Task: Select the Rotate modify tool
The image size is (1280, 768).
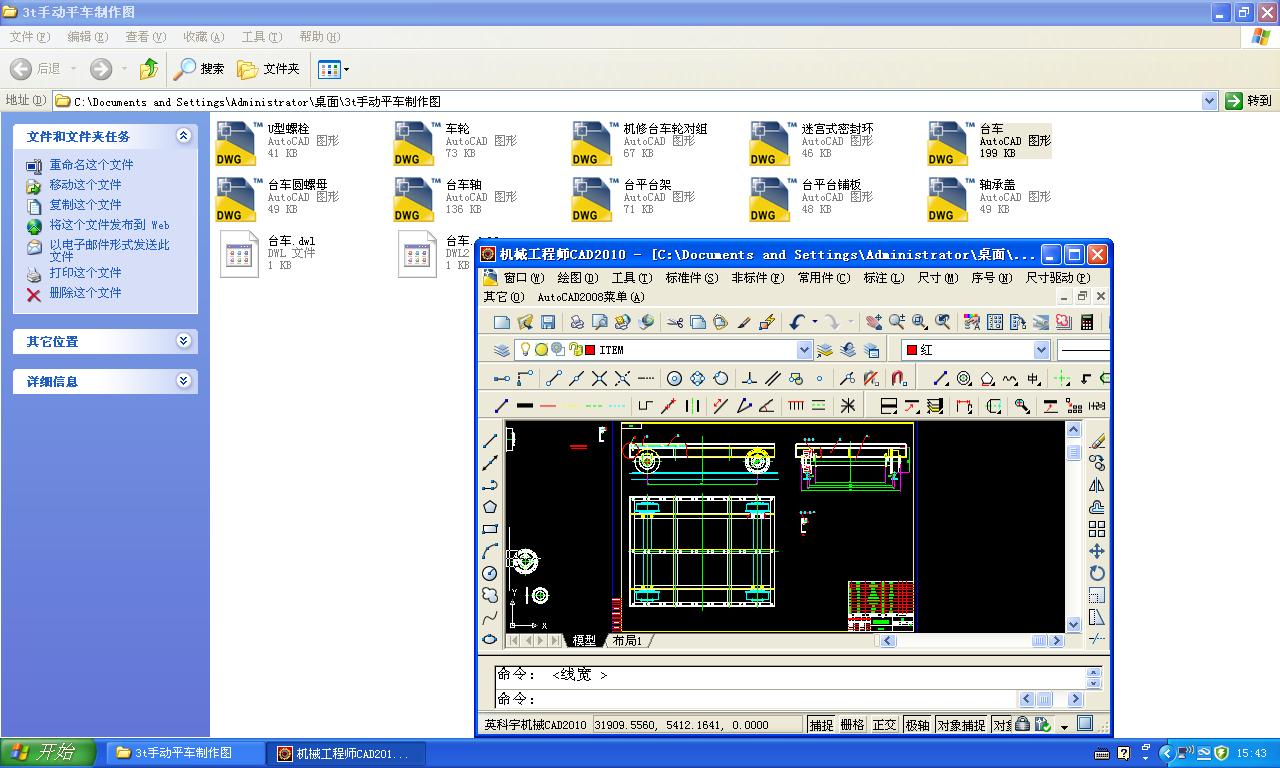Action: tap(1097, 573)
